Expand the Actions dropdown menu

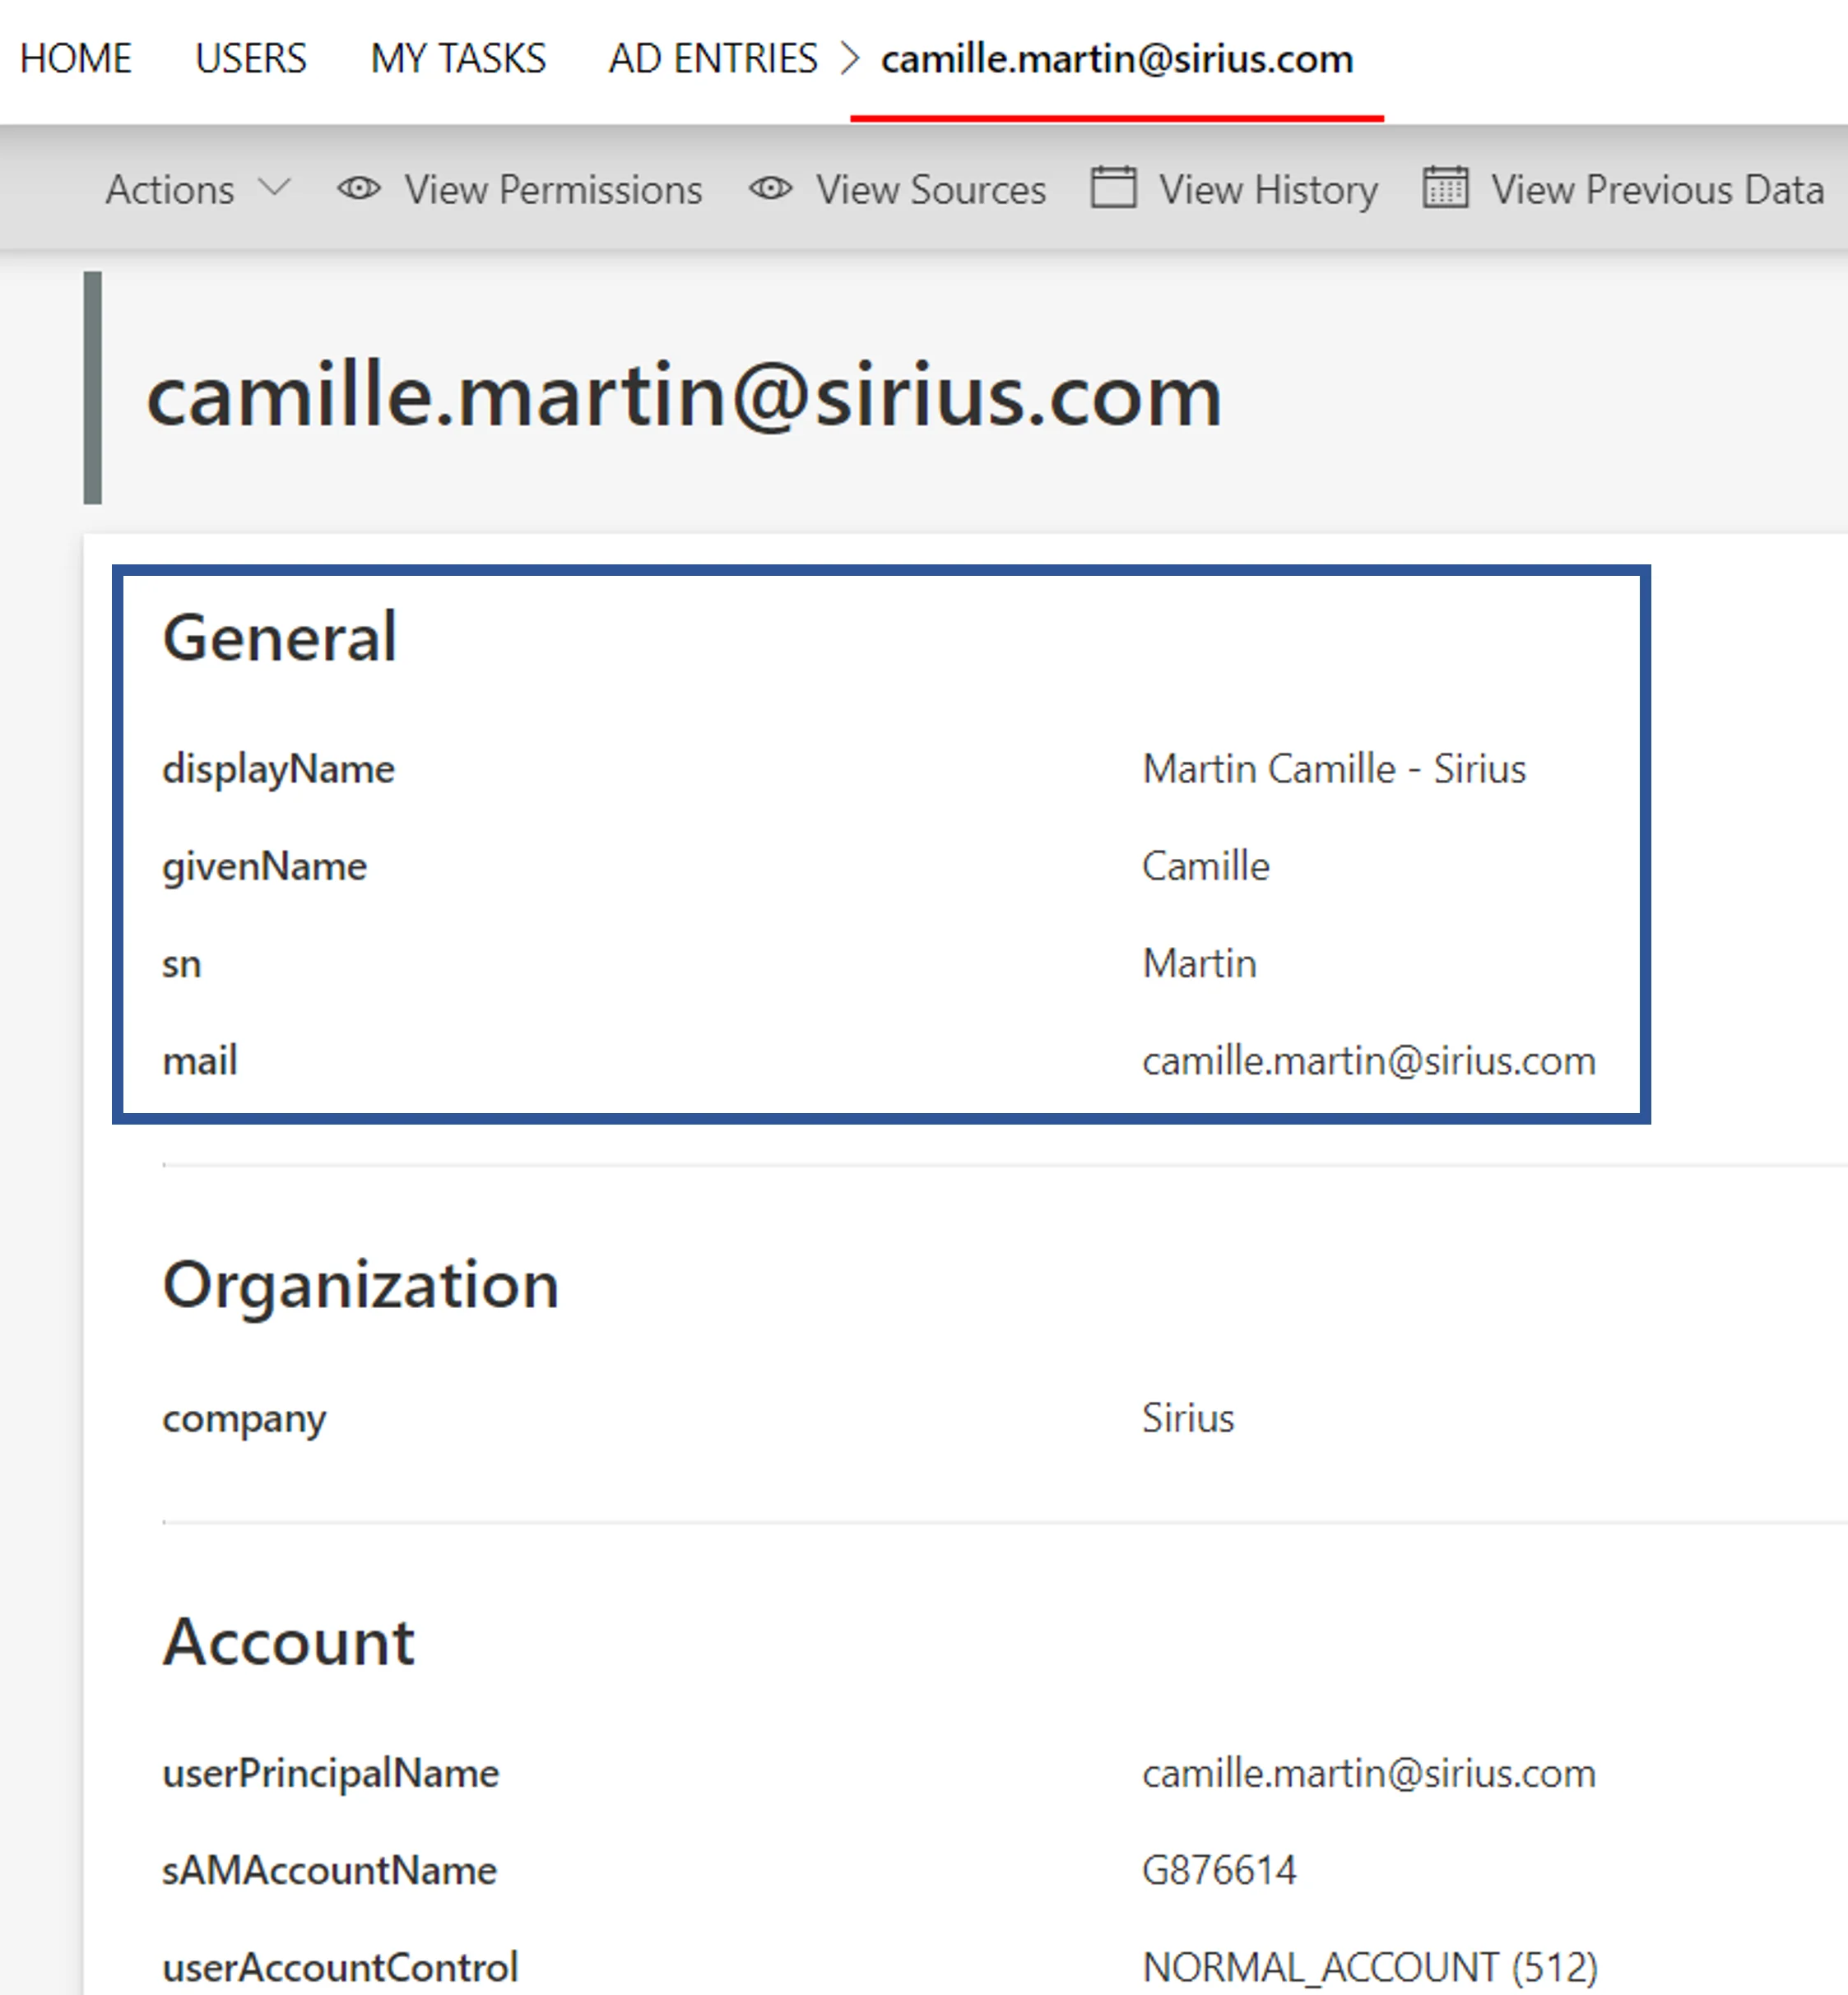tap(198, 189)
